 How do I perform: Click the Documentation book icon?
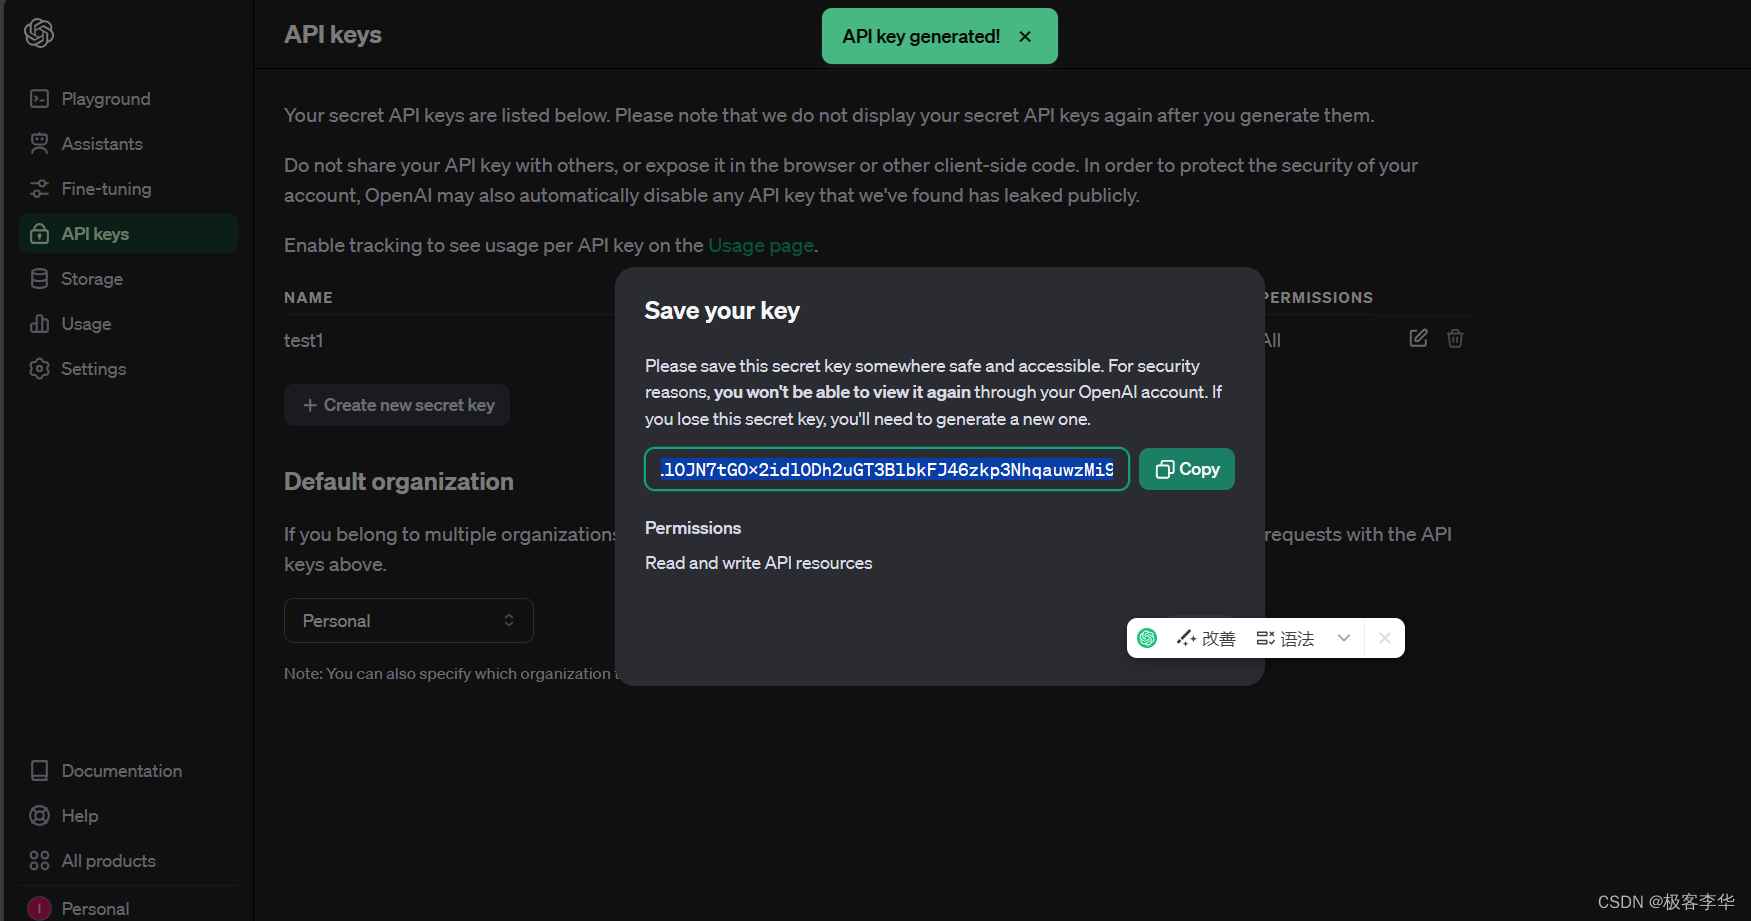pos(40,771)
